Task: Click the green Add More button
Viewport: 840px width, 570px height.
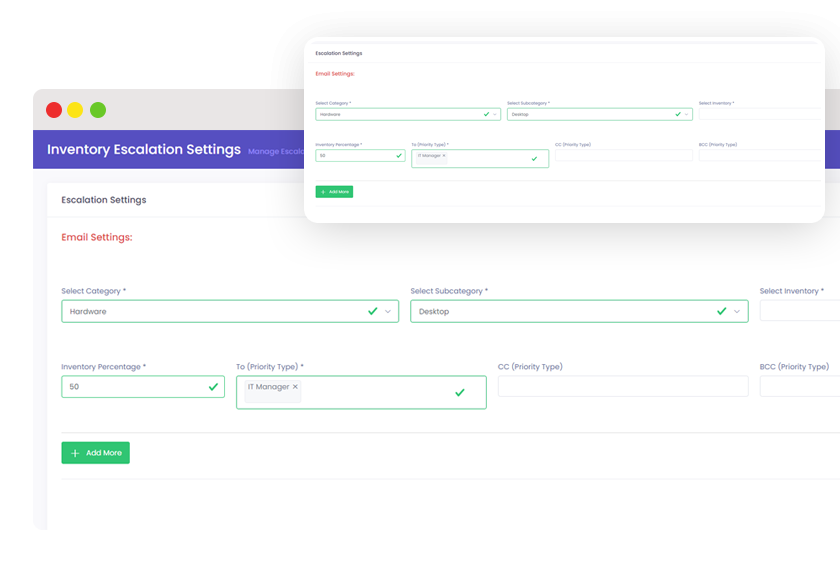Action: (x=95, y=453)
